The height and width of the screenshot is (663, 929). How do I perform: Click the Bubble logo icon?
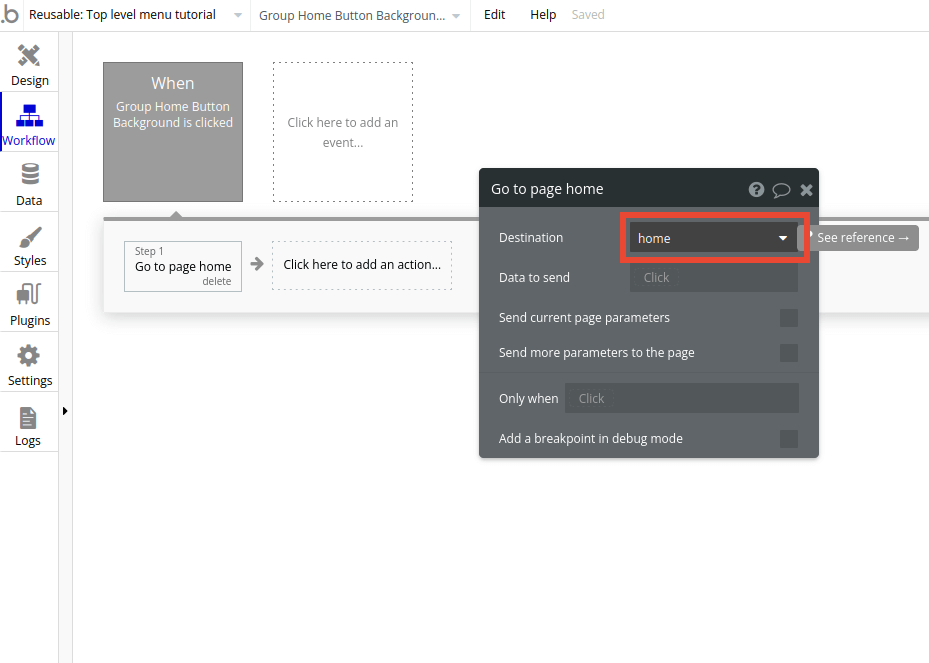10,14
